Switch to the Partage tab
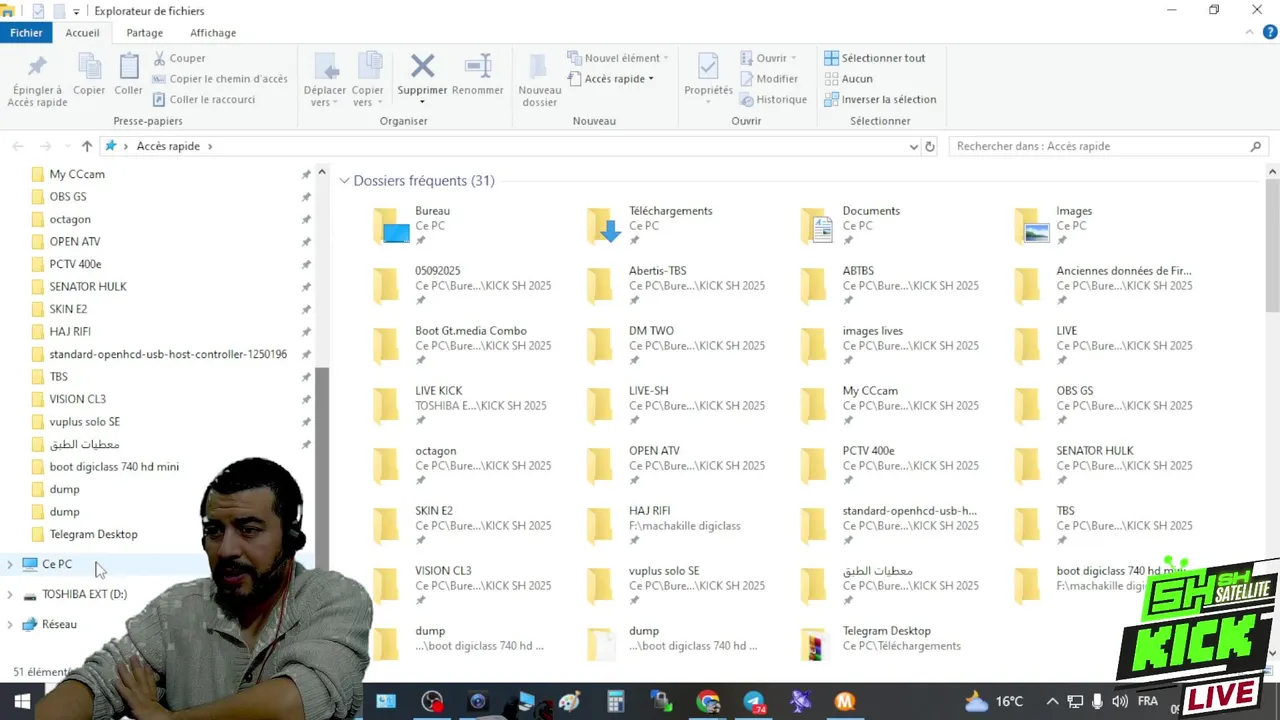The height and width of the screenshot is (720, 1280). pos(144,33)
